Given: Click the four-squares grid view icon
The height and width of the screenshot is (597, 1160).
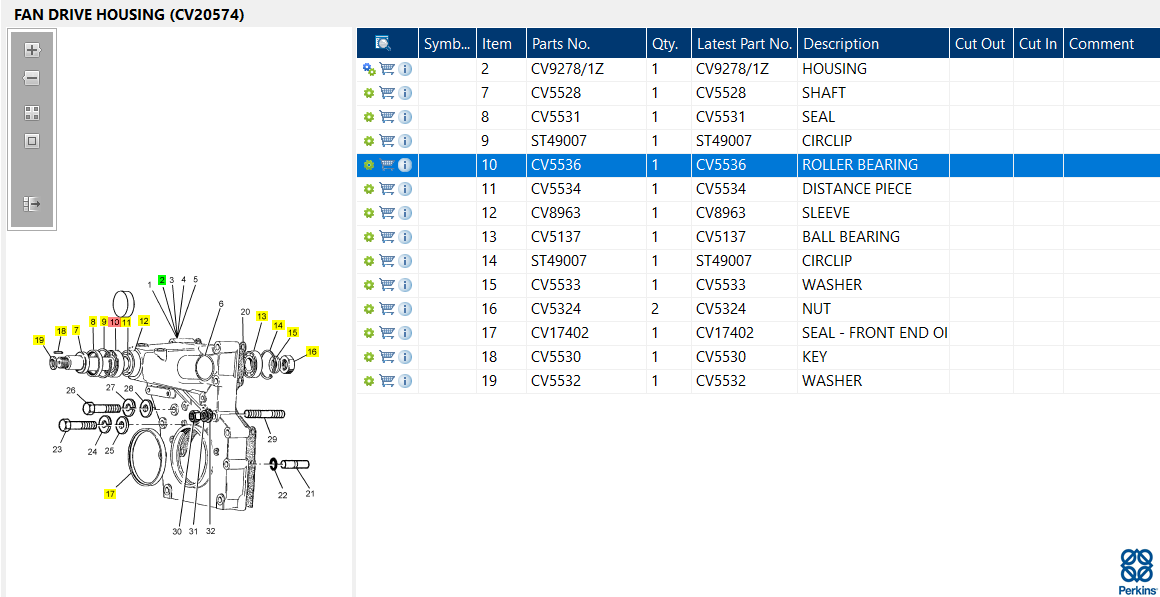Looking at the screenshot, I should [x=32, y=113].
